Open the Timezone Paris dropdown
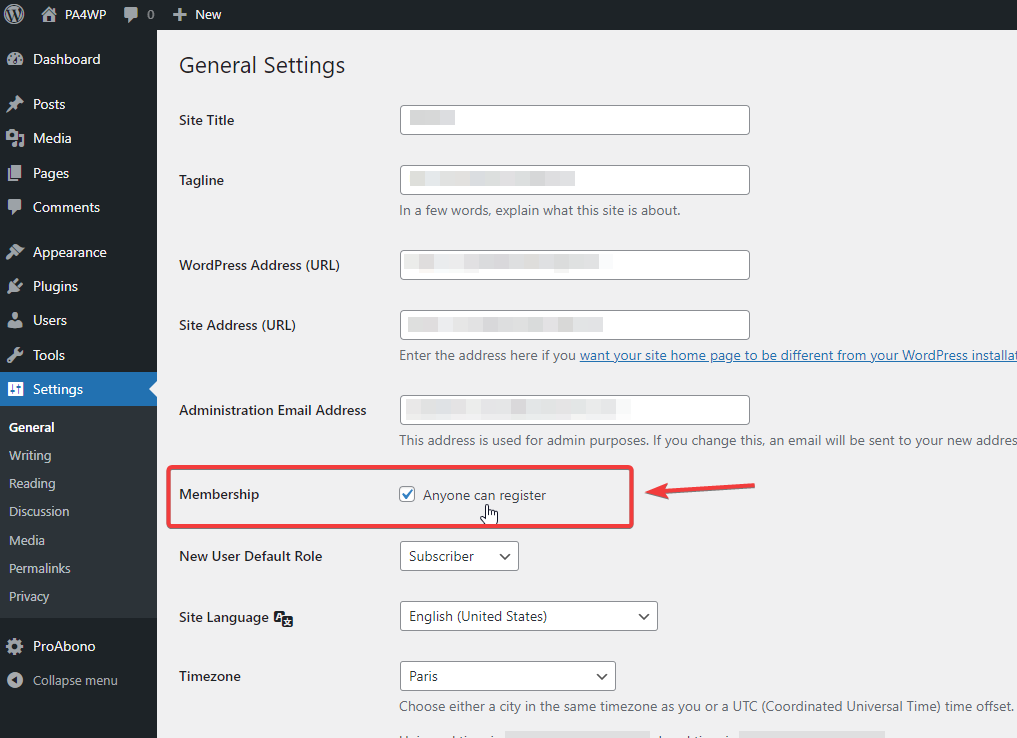1017x738 pixels. [508, 676]
